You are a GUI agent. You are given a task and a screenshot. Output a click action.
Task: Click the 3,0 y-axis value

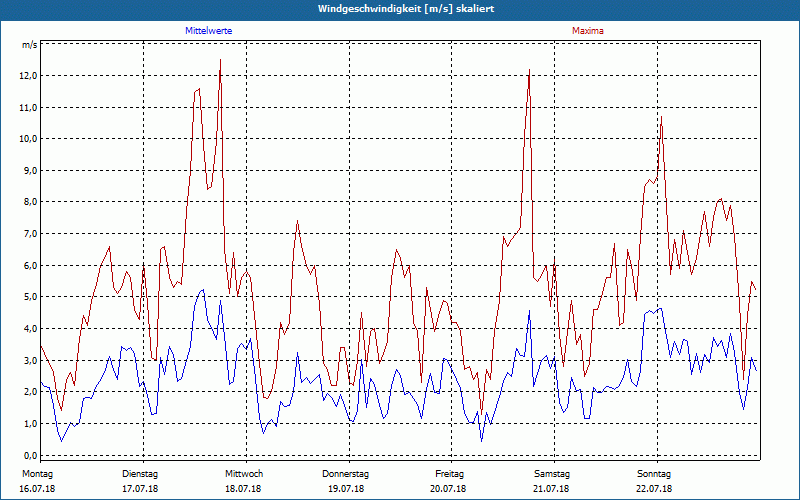pos(31,361)
